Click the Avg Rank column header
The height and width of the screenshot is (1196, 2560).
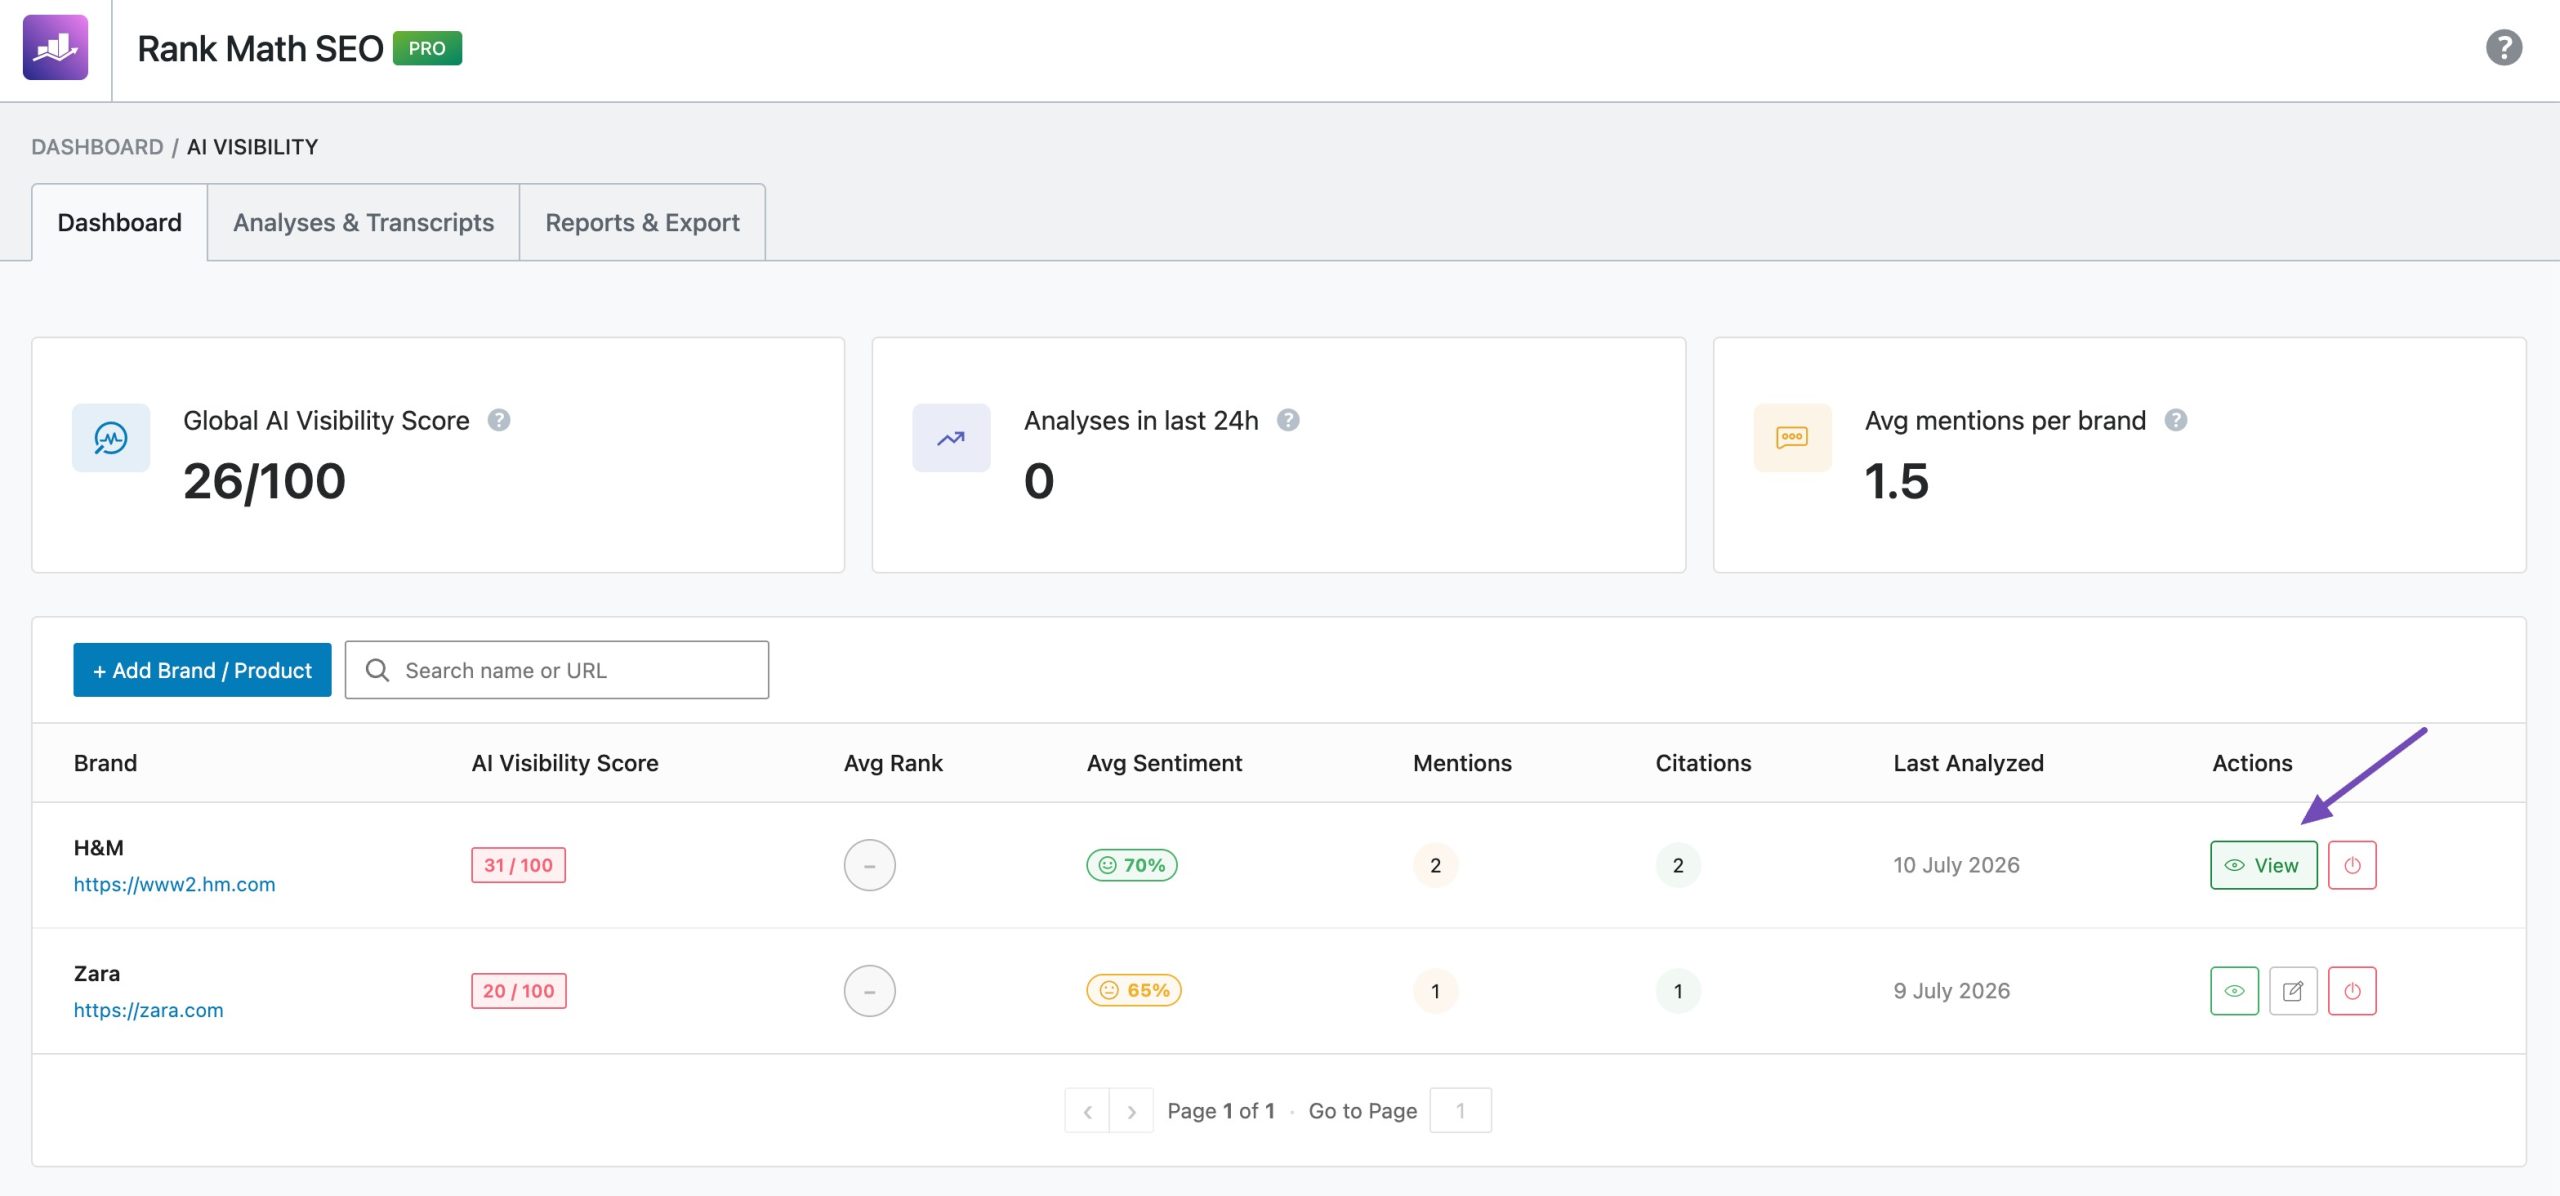[893, 763]
